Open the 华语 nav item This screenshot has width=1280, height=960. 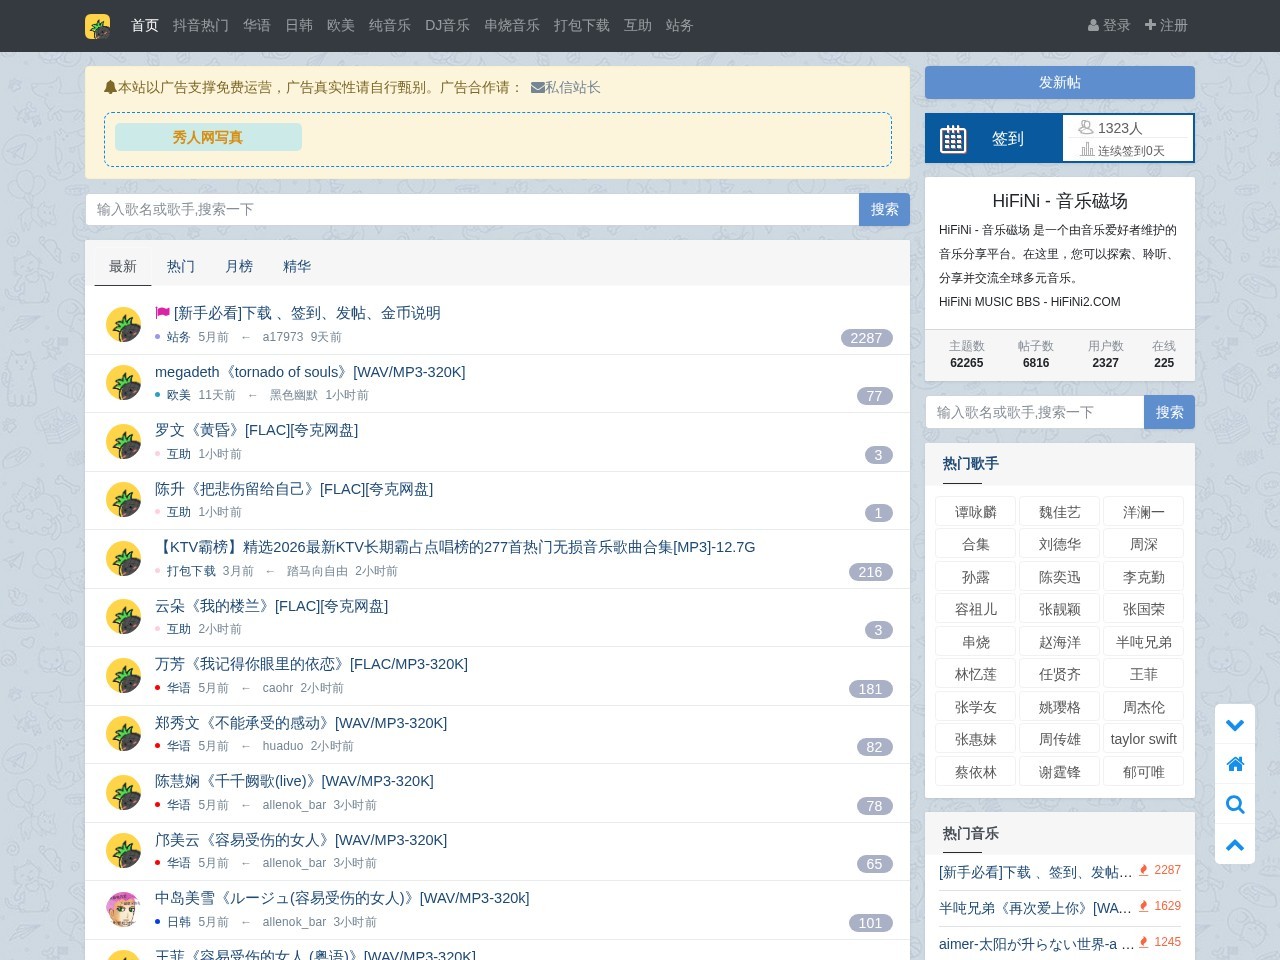click(x=257, y=26)
